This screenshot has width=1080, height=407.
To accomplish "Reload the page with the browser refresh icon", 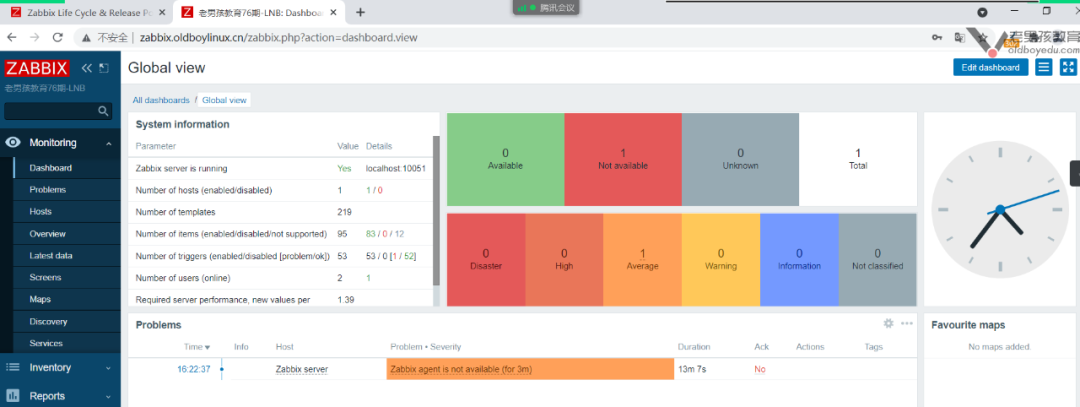I will coord(57,37).
